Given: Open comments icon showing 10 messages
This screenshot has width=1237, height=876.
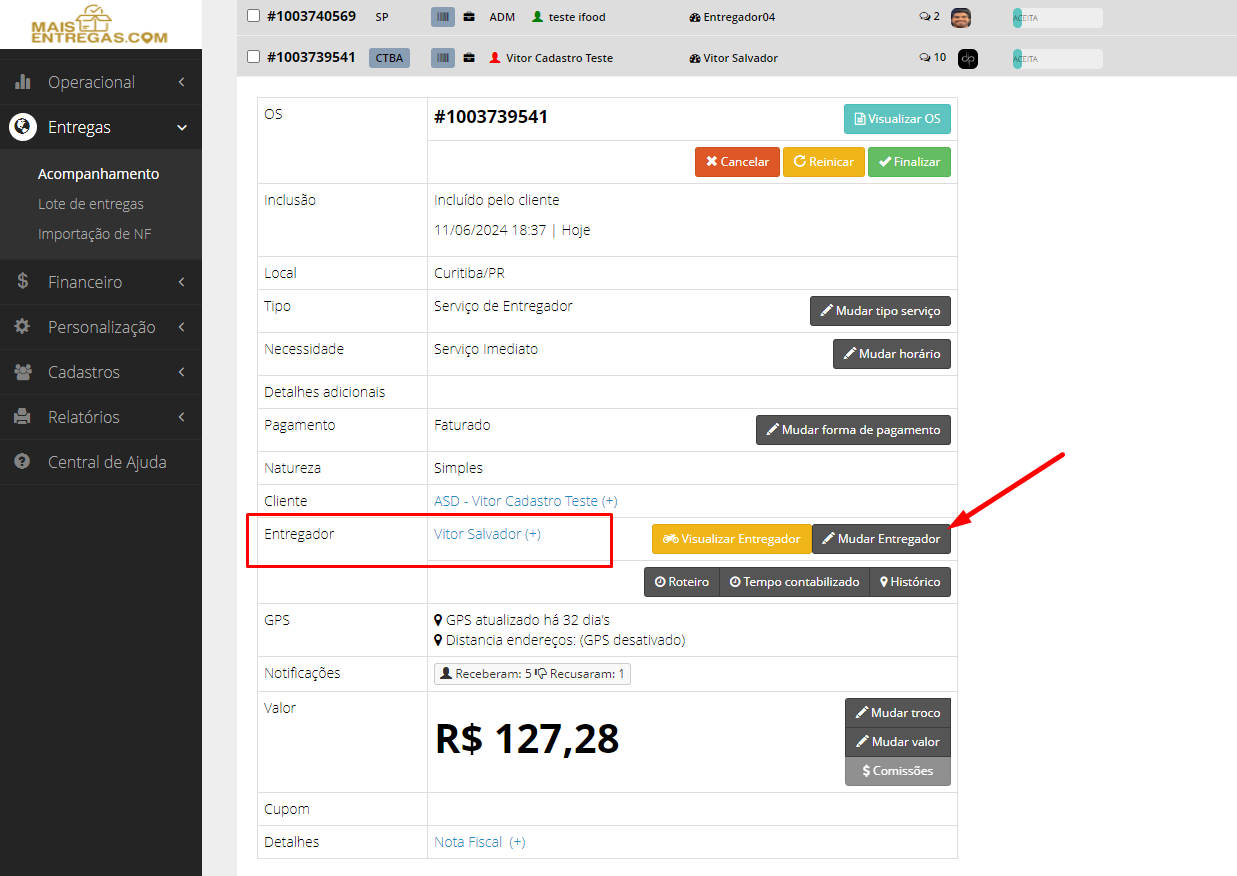Looking at the screenshot, I should click(932, 58).
